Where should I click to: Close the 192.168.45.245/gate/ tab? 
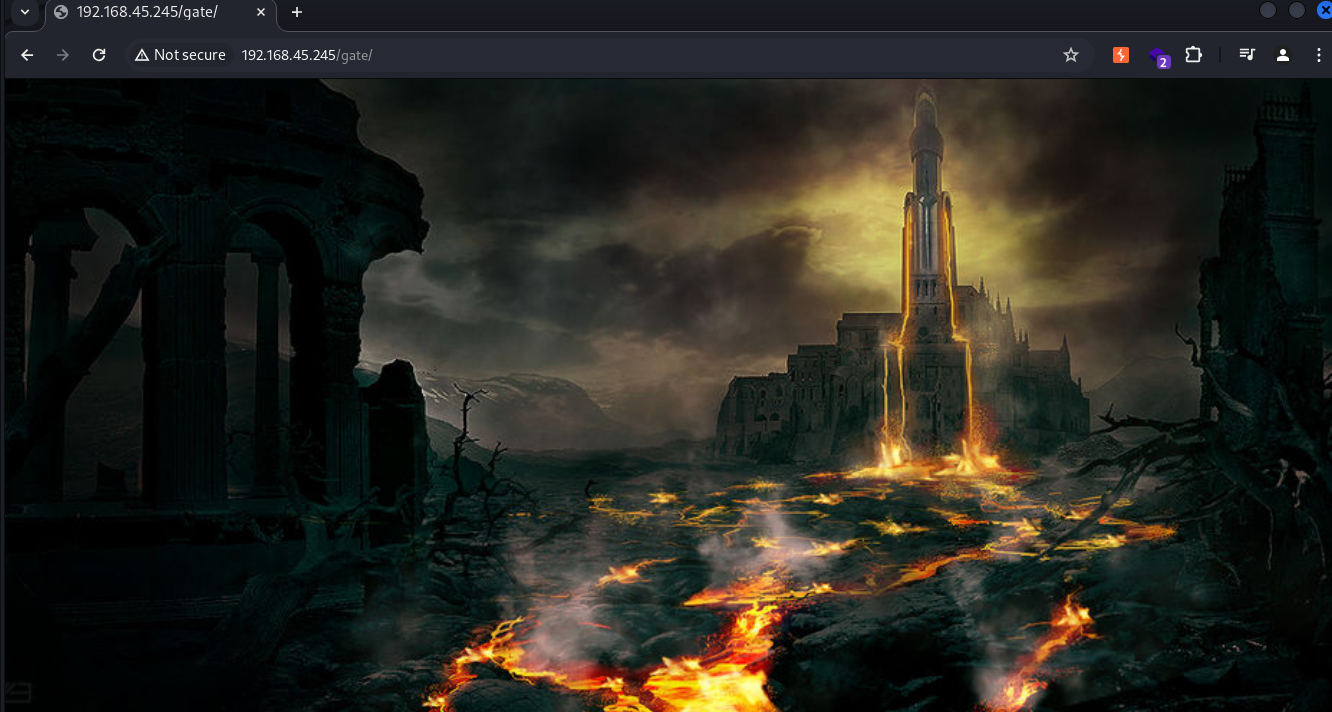(260, 12)
